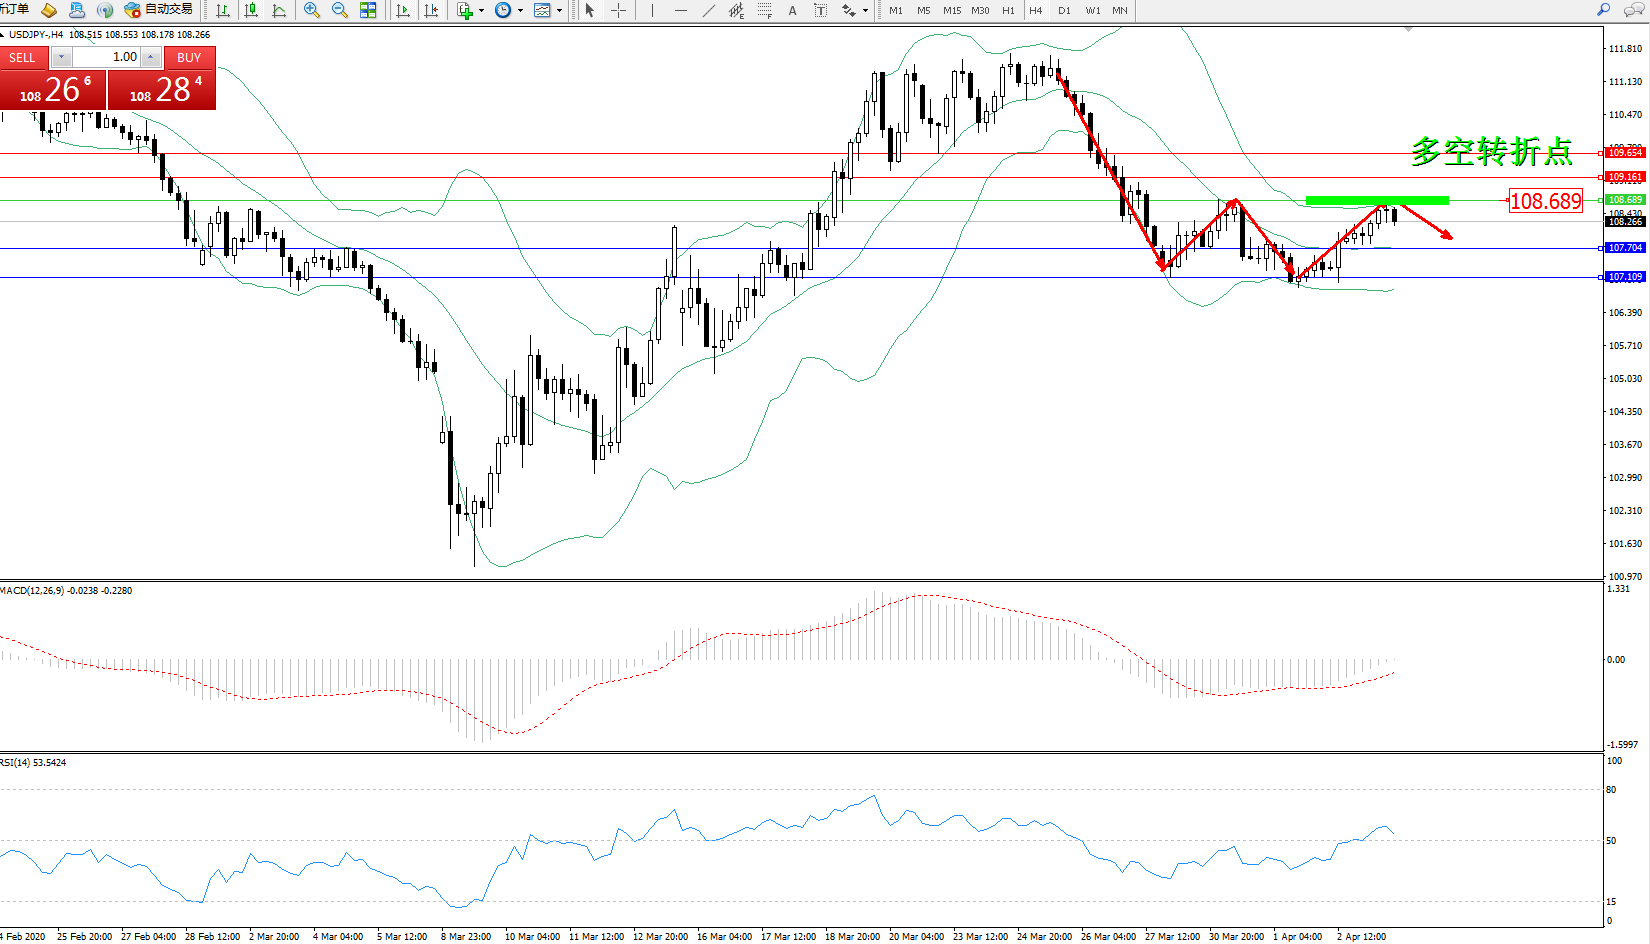This screenshot has height=944, width=1650.
Task: Switch to the D1 timeframe
Action: click(x=1064, y=10)
